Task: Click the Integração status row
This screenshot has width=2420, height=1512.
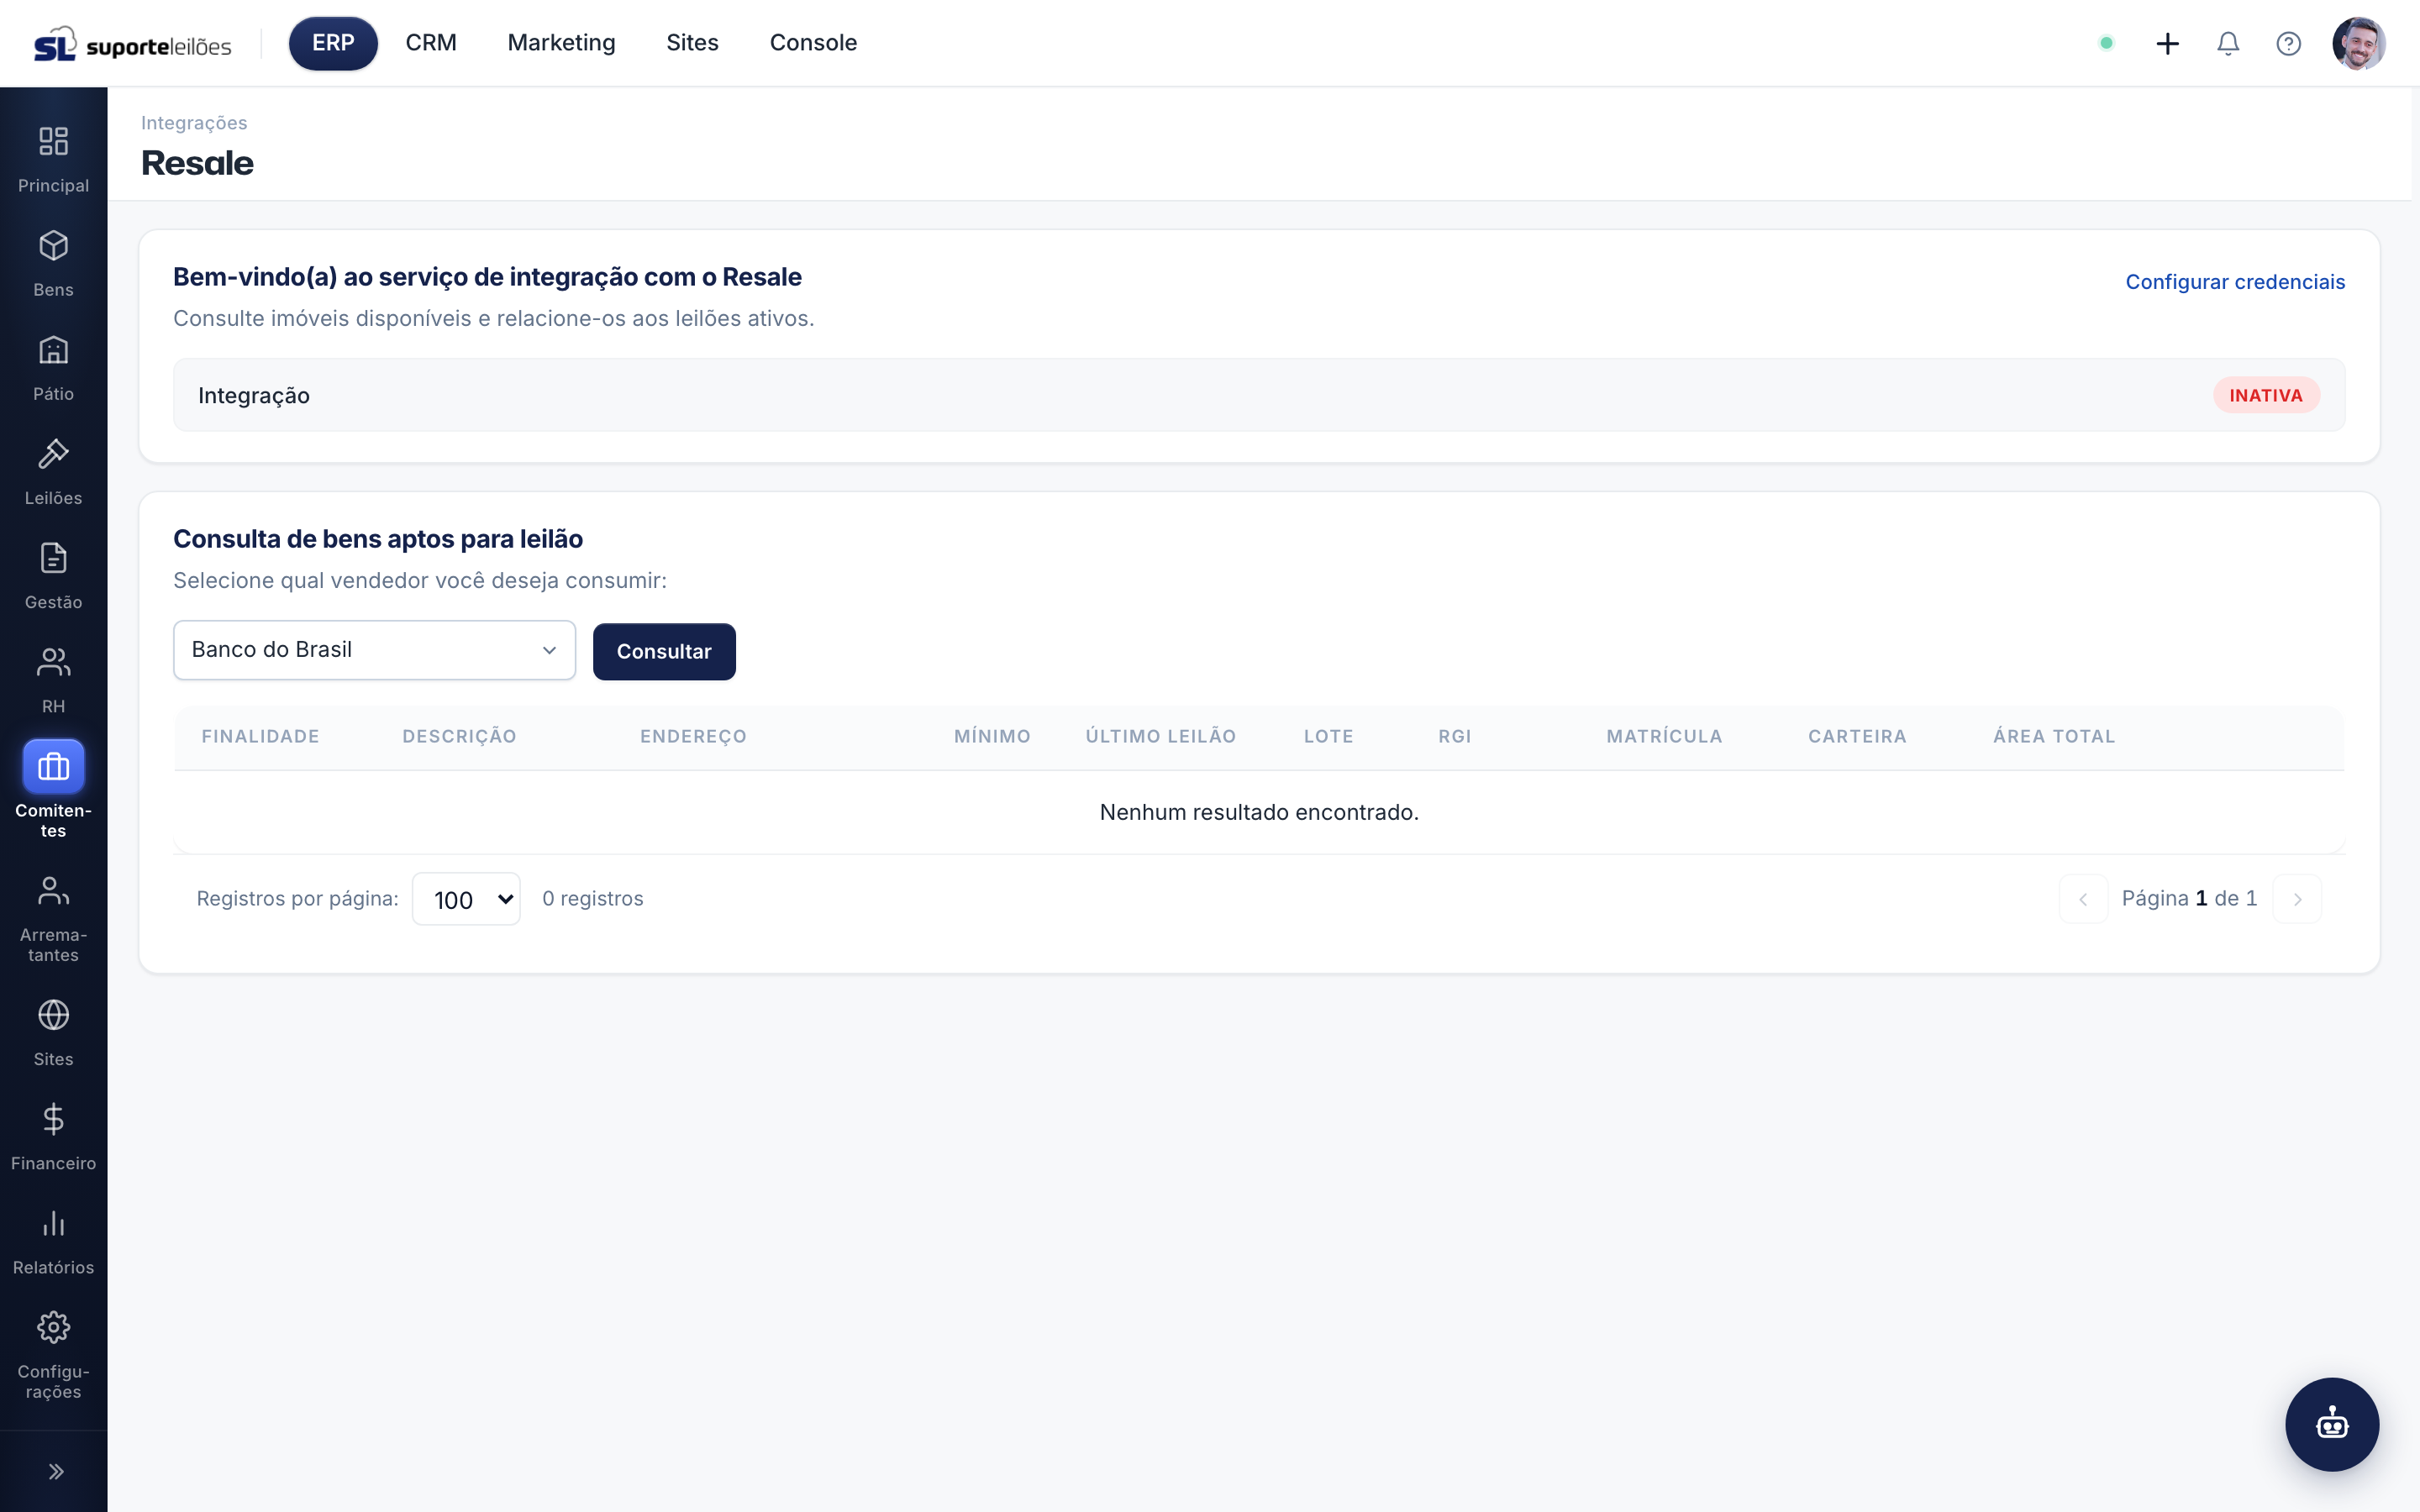Action: [1259, 395]
